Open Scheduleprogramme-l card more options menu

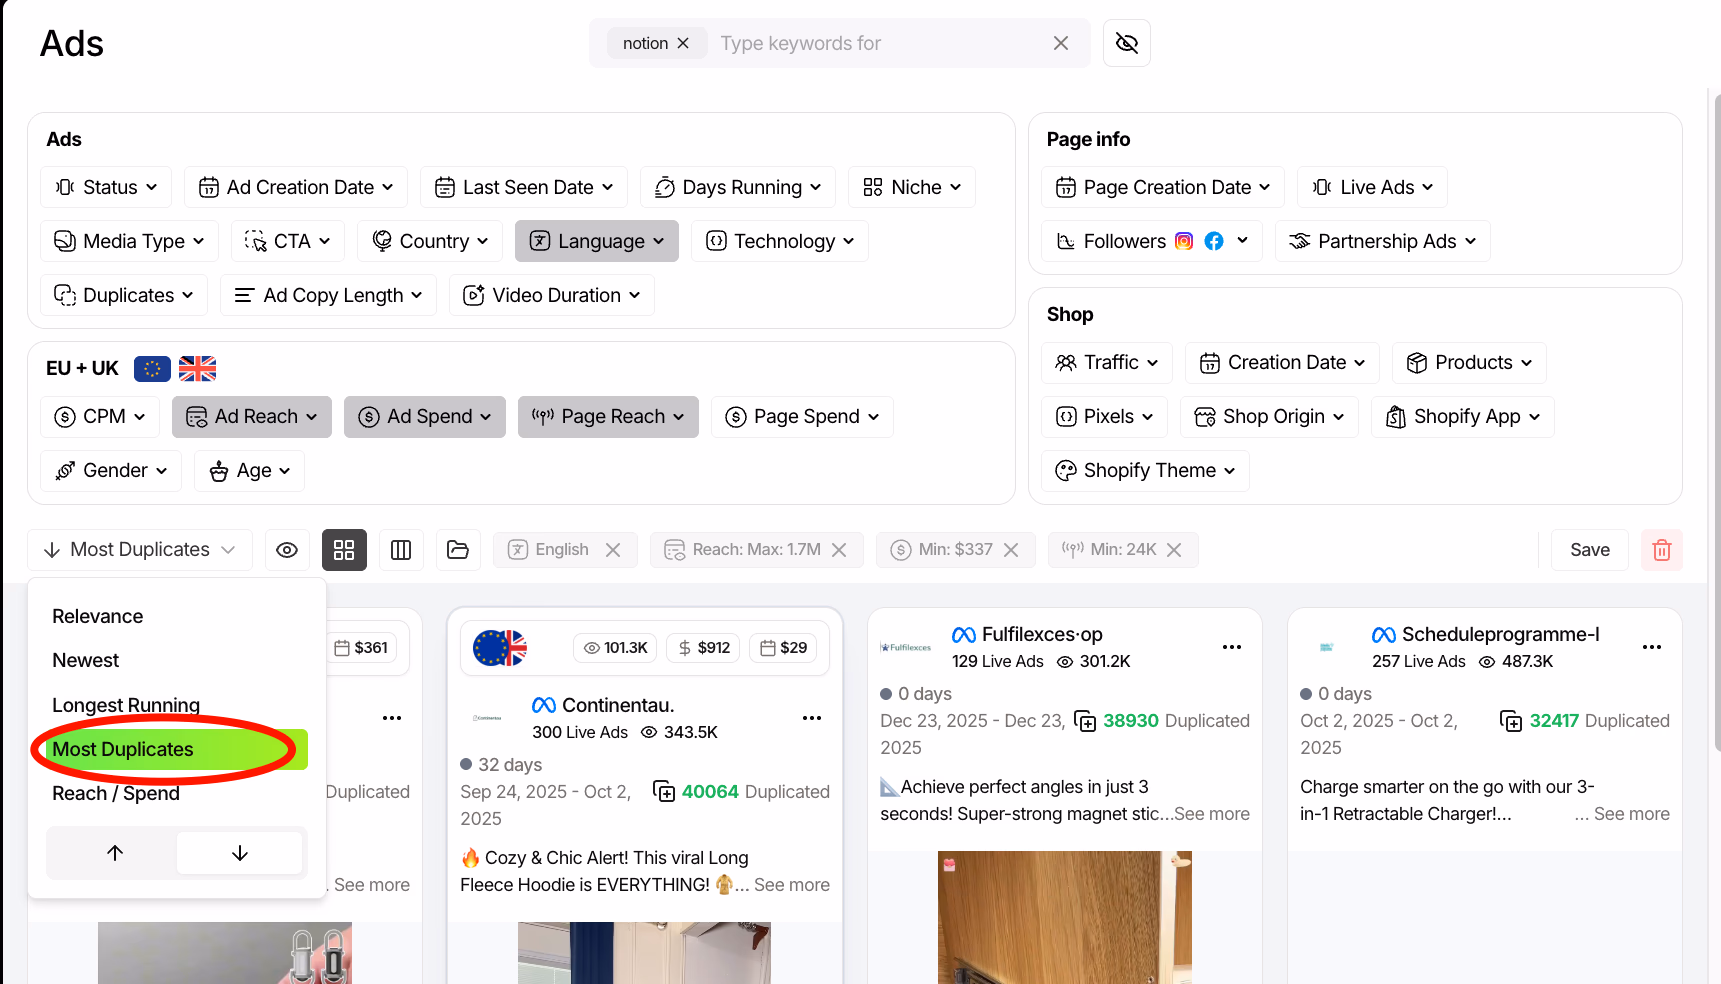coord(1652,647)
